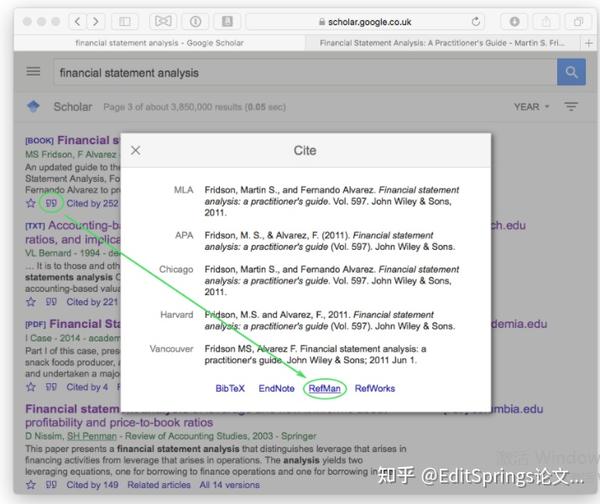Open 'Cited by 252' link

(92, 203)
